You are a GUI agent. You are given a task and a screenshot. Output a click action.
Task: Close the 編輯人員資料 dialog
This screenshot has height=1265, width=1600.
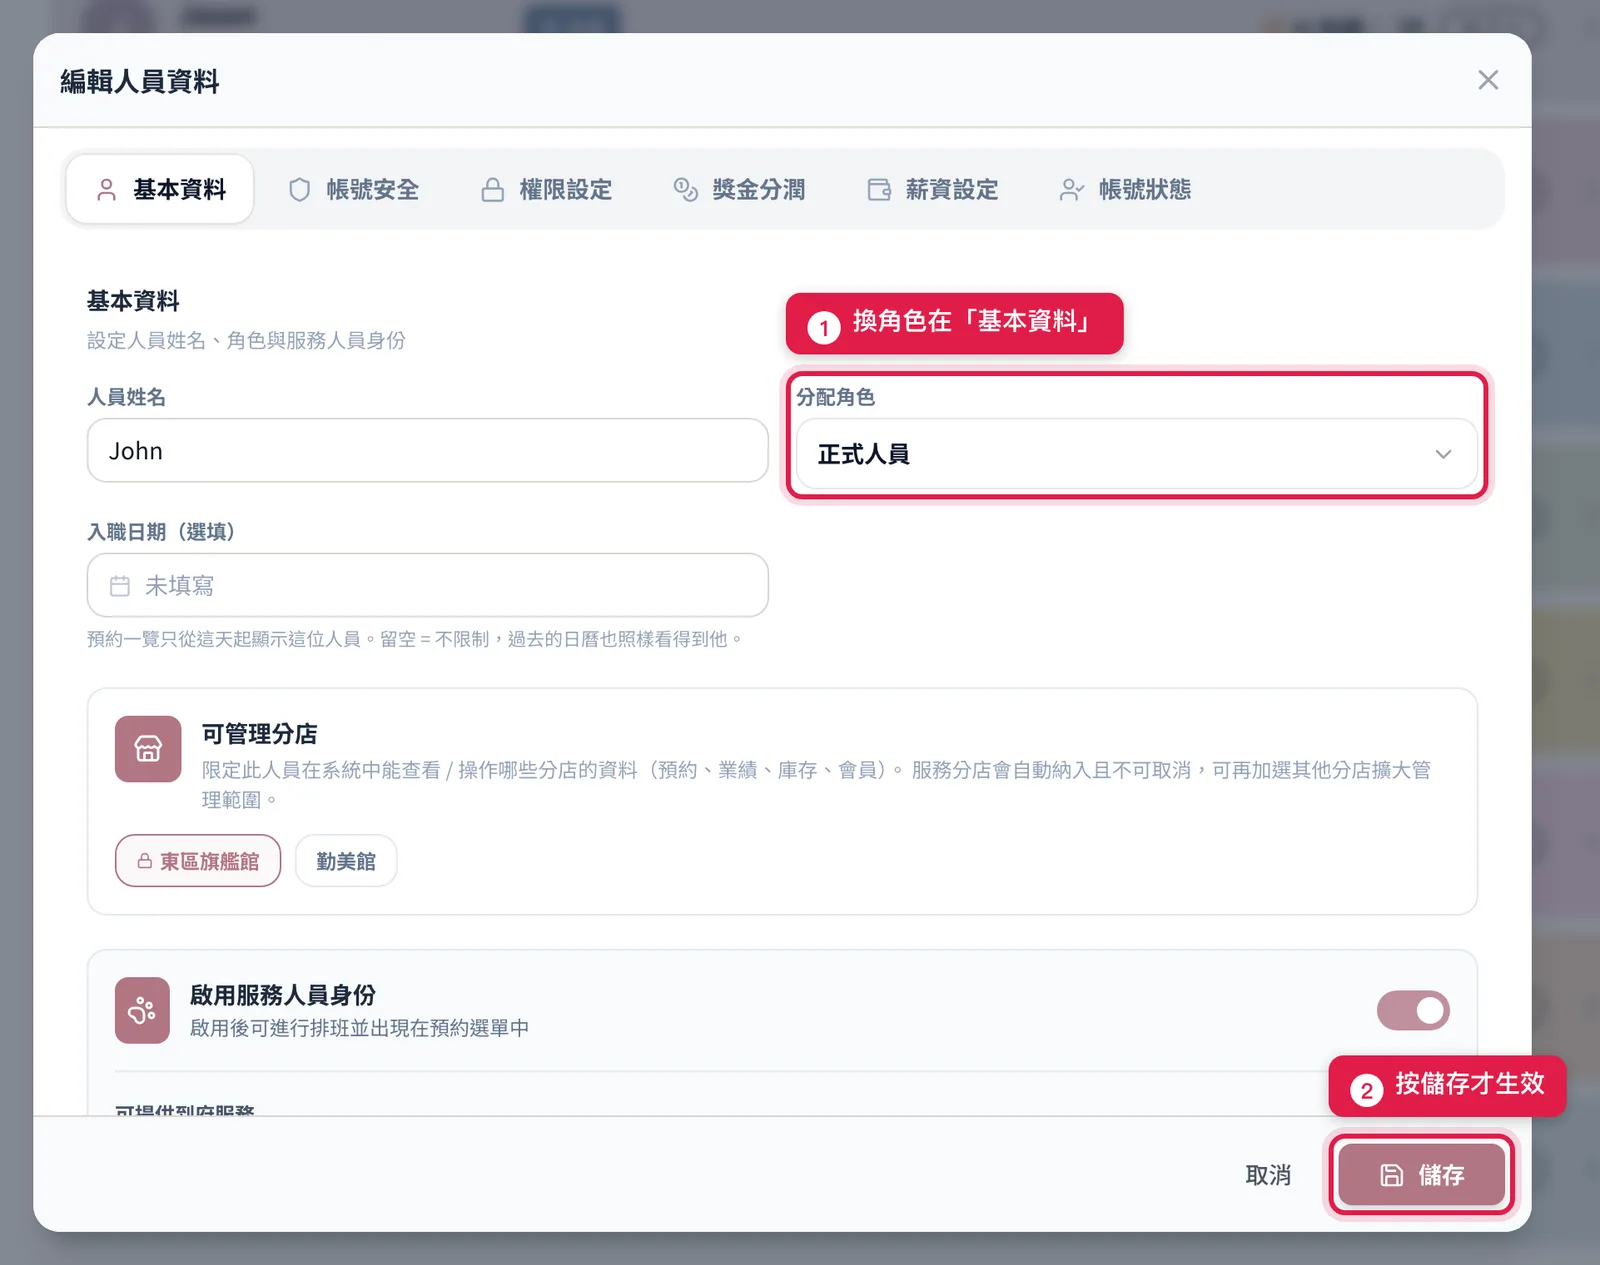point(1488,80)
